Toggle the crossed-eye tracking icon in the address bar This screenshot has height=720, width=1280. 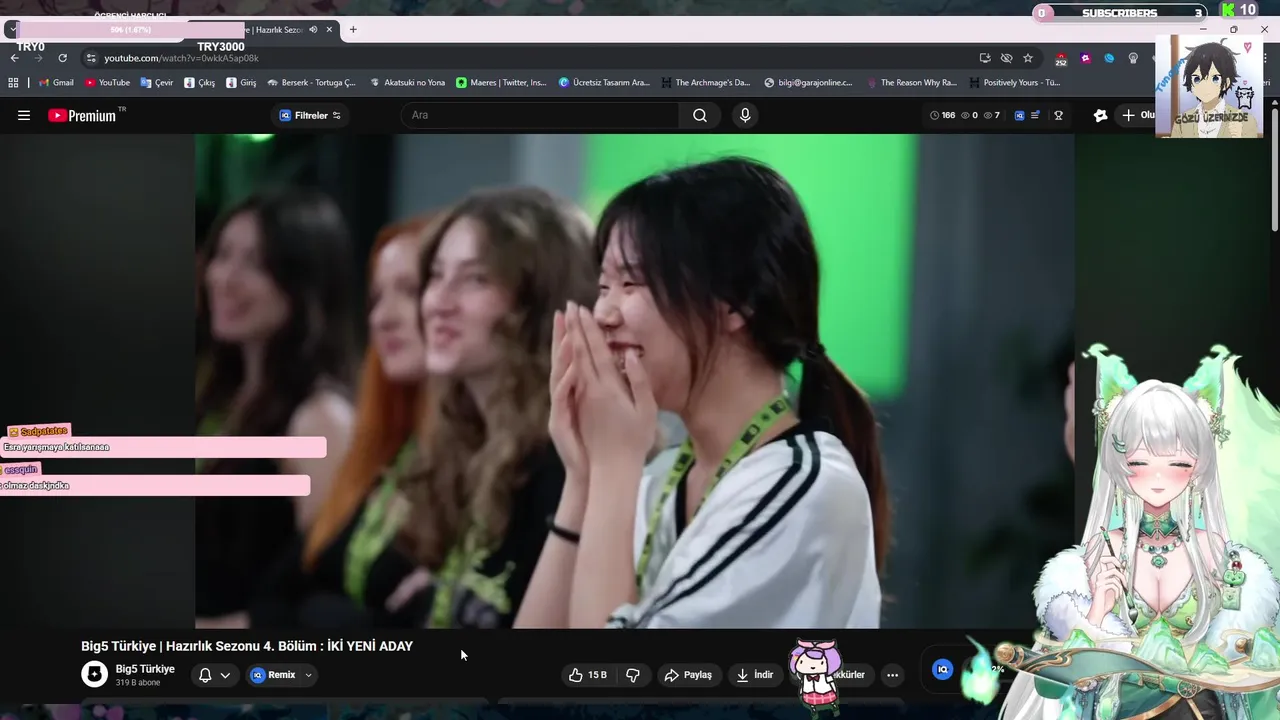1006,58
